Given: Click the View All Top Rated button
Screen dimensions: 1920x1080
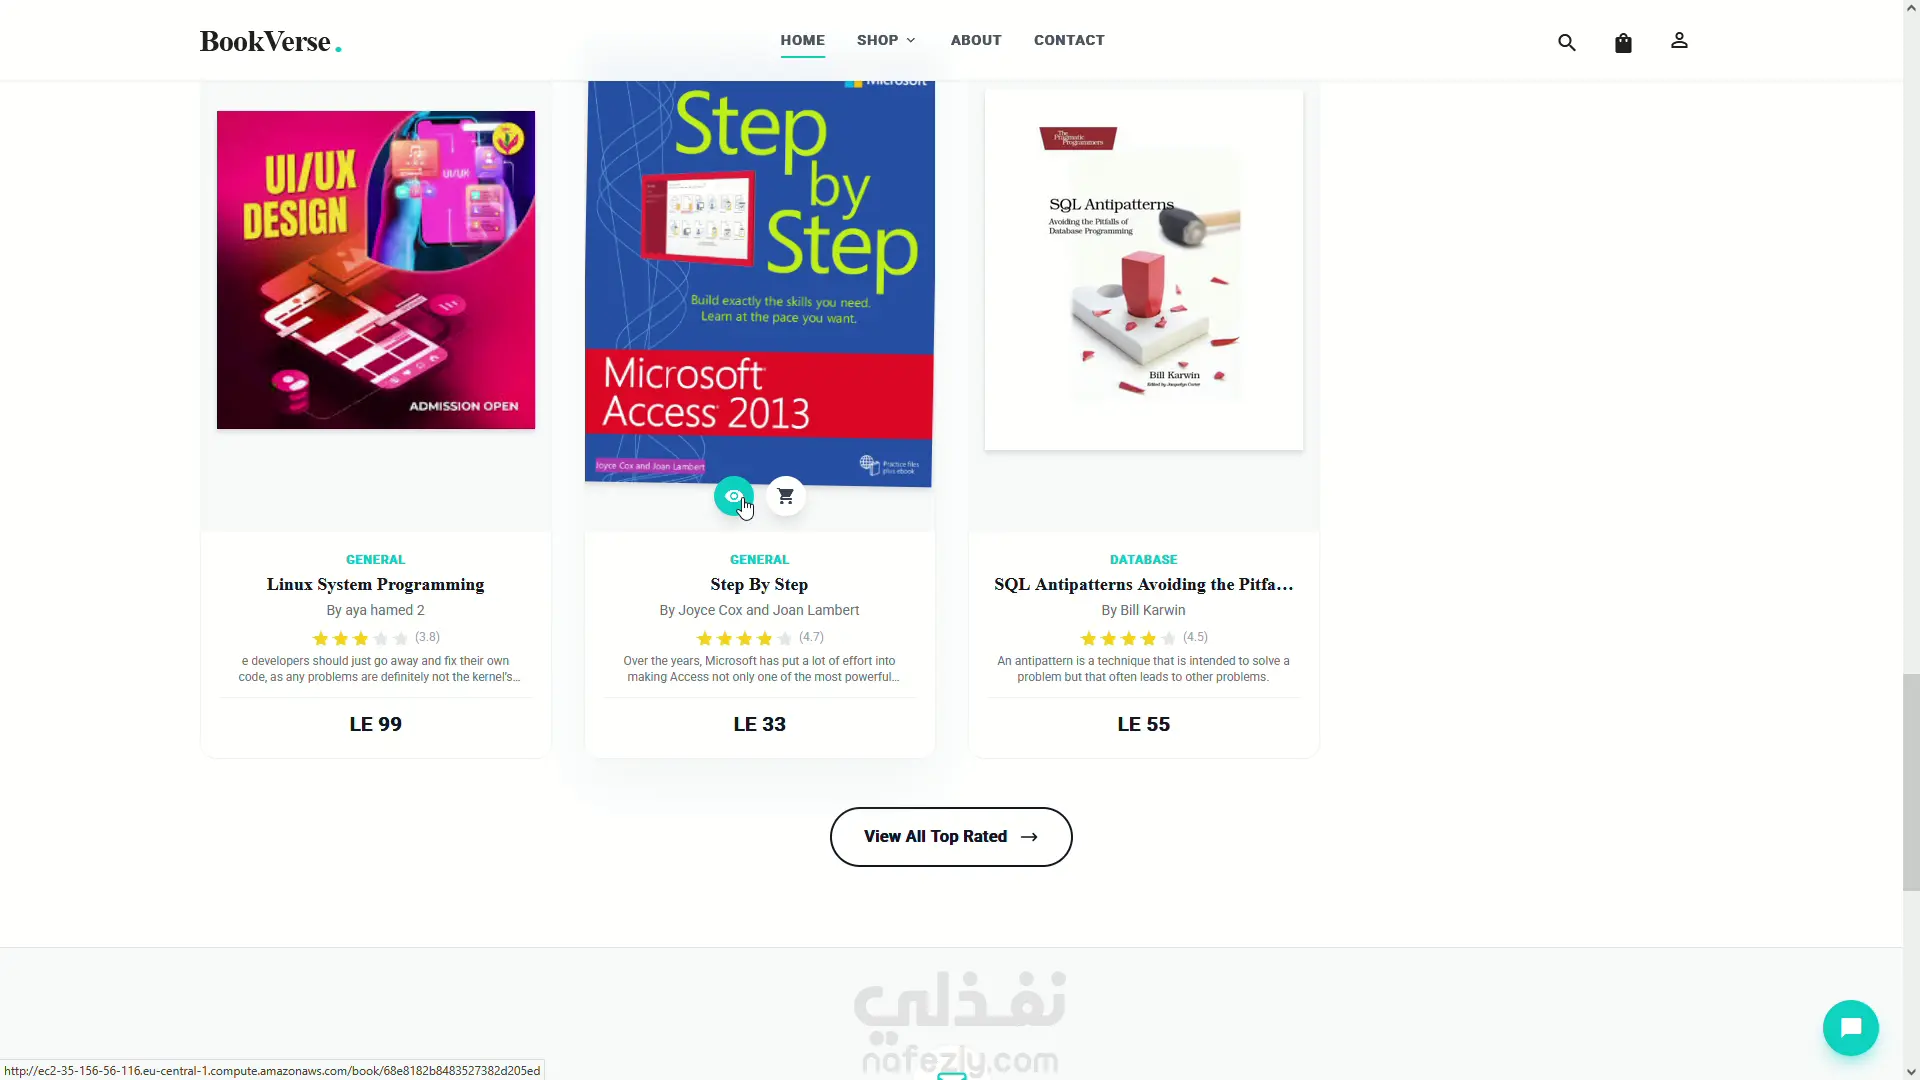Looking at the screenshot, I should coord(951,837).
